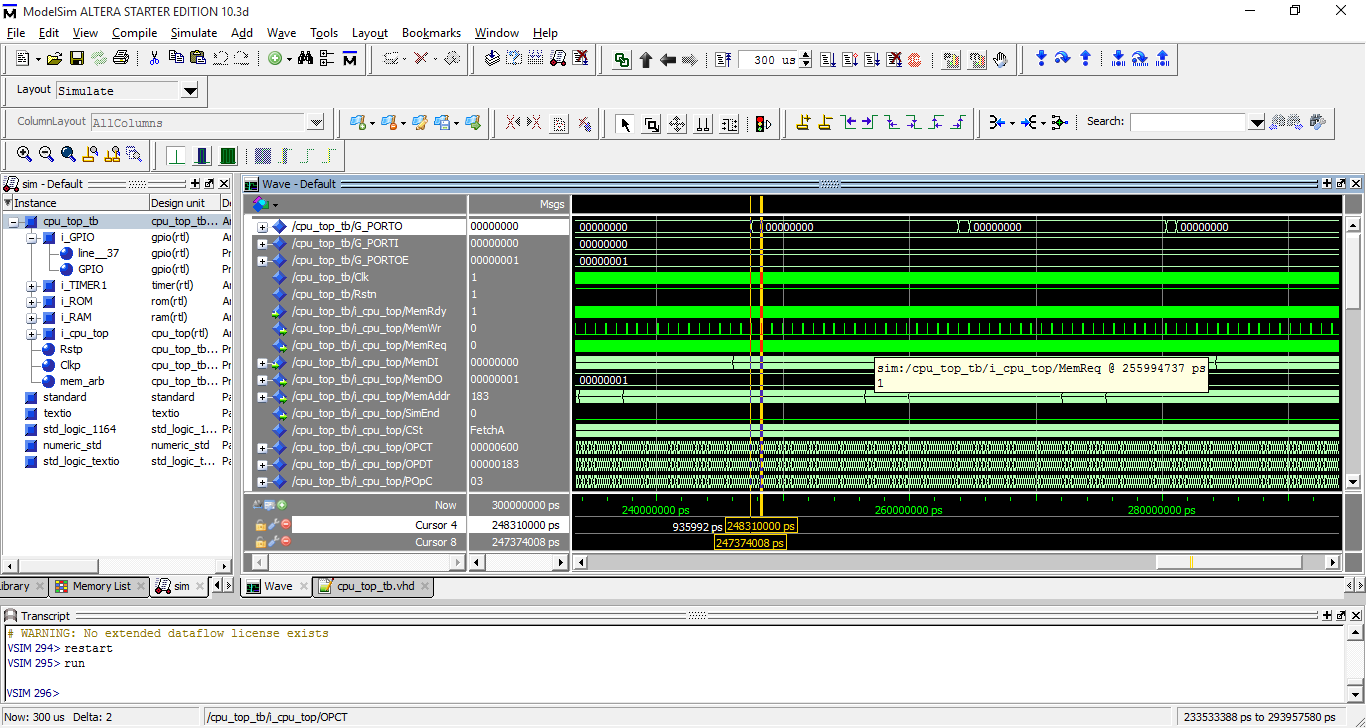Click the Find binoculars icon
Viewport: 1366px width, 728px height.
tap(304, 59)
